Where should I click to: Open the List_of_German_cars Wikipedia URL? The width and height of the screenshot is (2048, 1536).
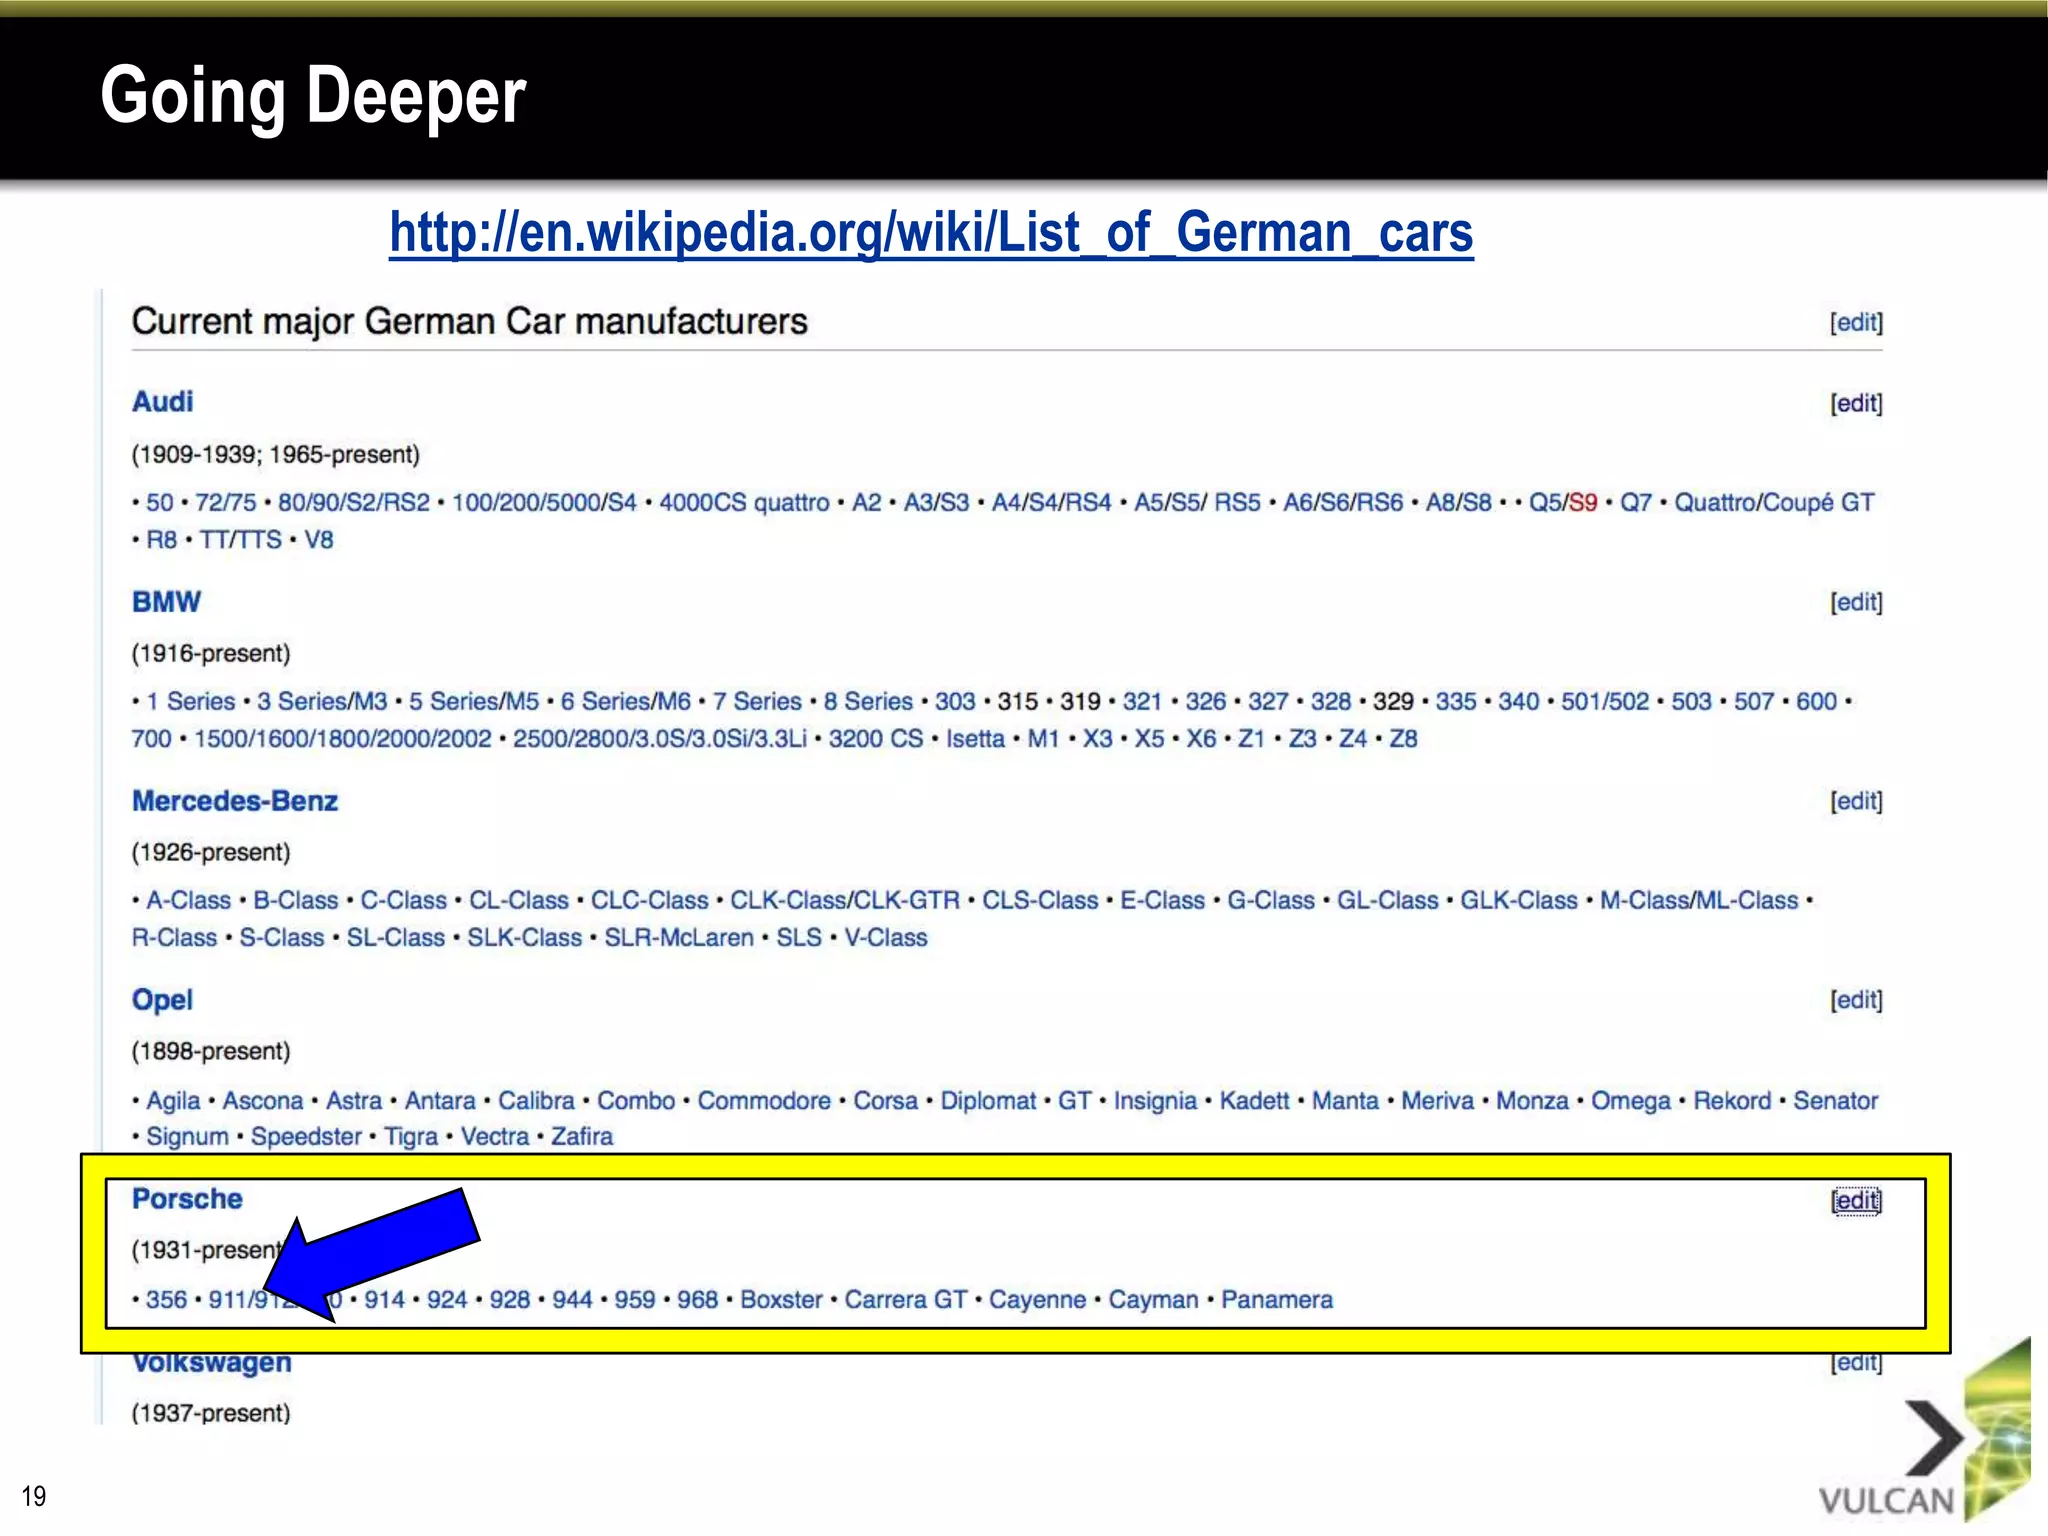pos(931,232)
